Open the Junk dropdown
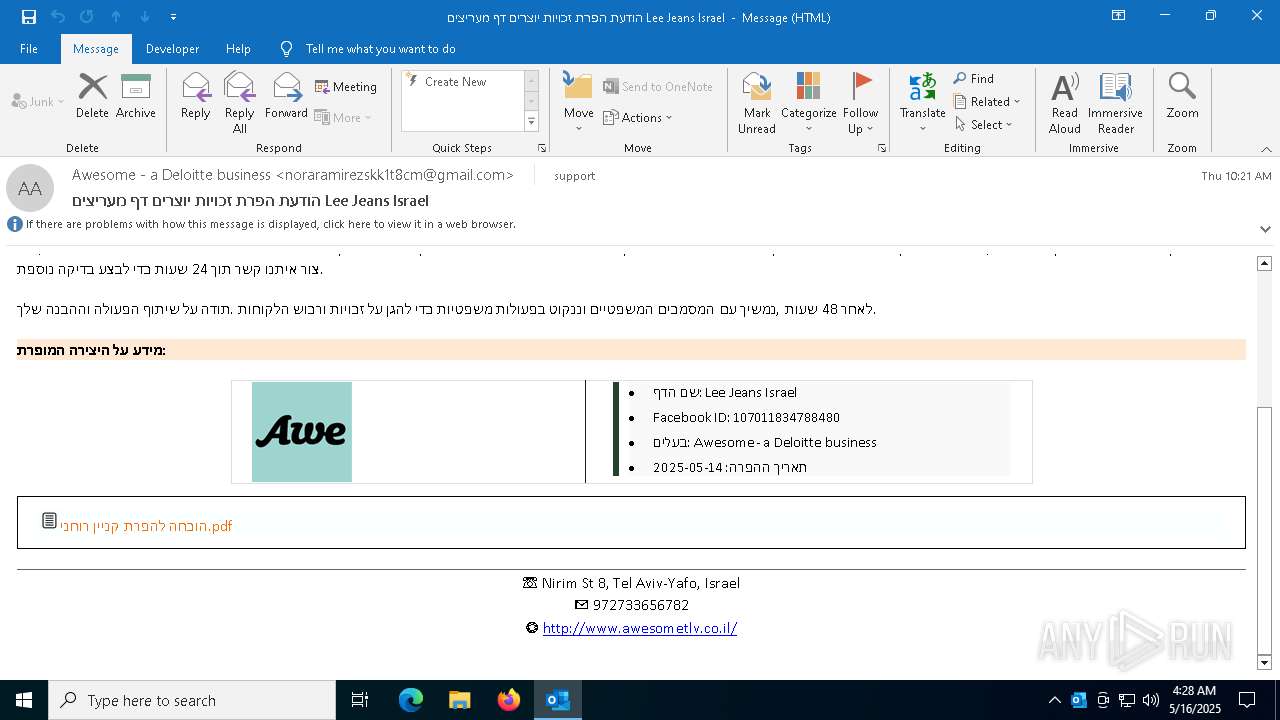 pos(38,101)
